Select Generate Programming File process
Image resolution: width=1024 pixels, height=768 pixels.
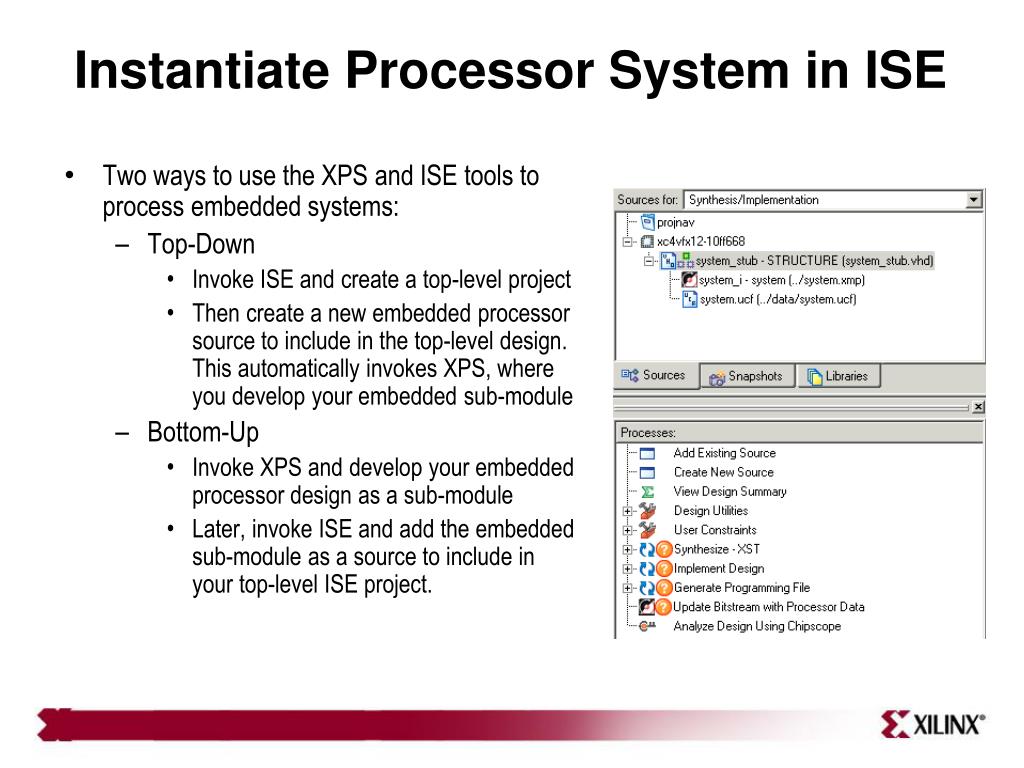741,588
